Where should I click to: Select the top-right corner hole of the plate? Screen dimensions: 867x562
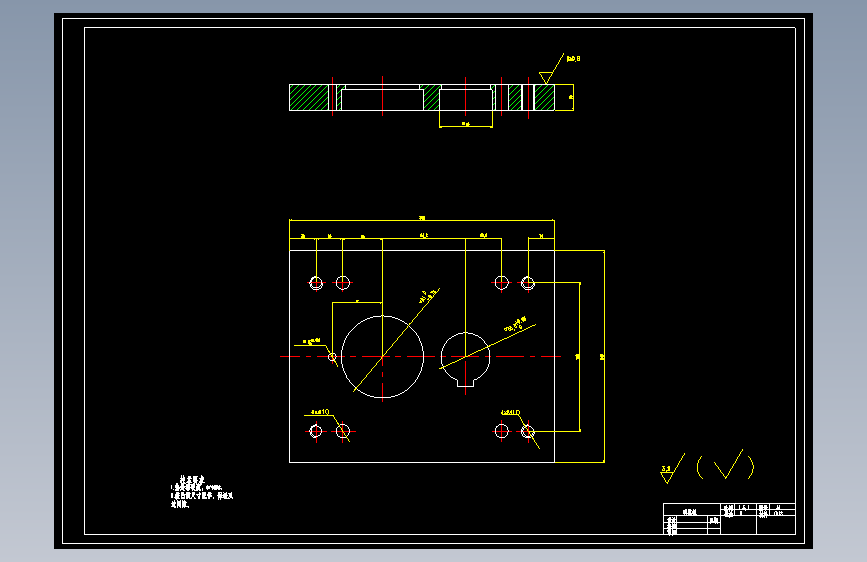click(x=528, y=283)
